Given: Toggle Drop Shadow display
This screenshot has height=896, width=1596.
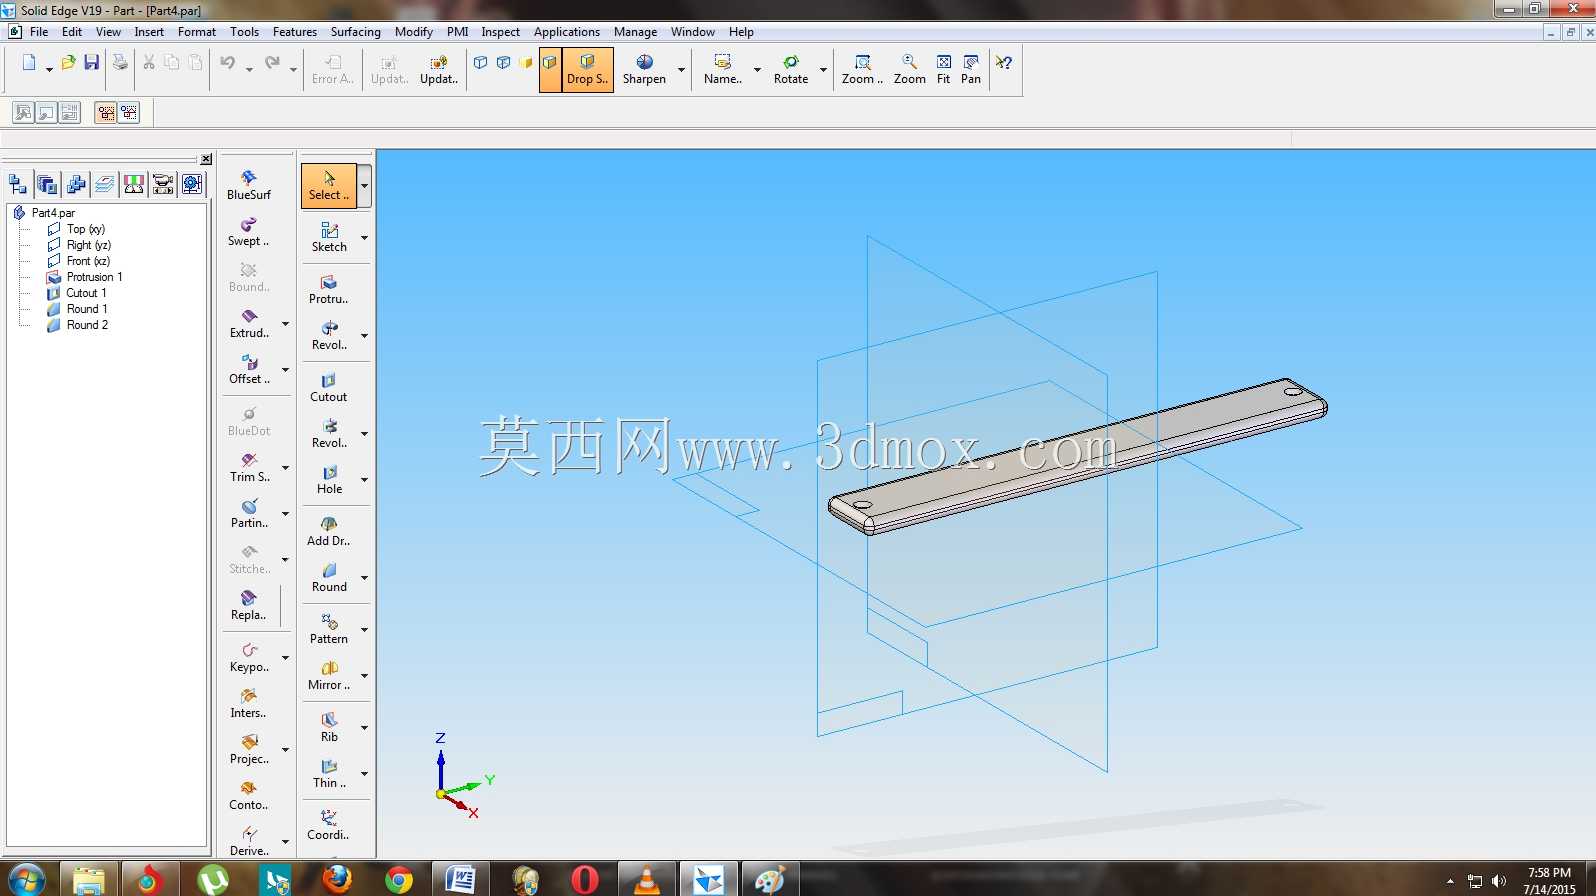Looking at the screenshot, I should [587, 69].
